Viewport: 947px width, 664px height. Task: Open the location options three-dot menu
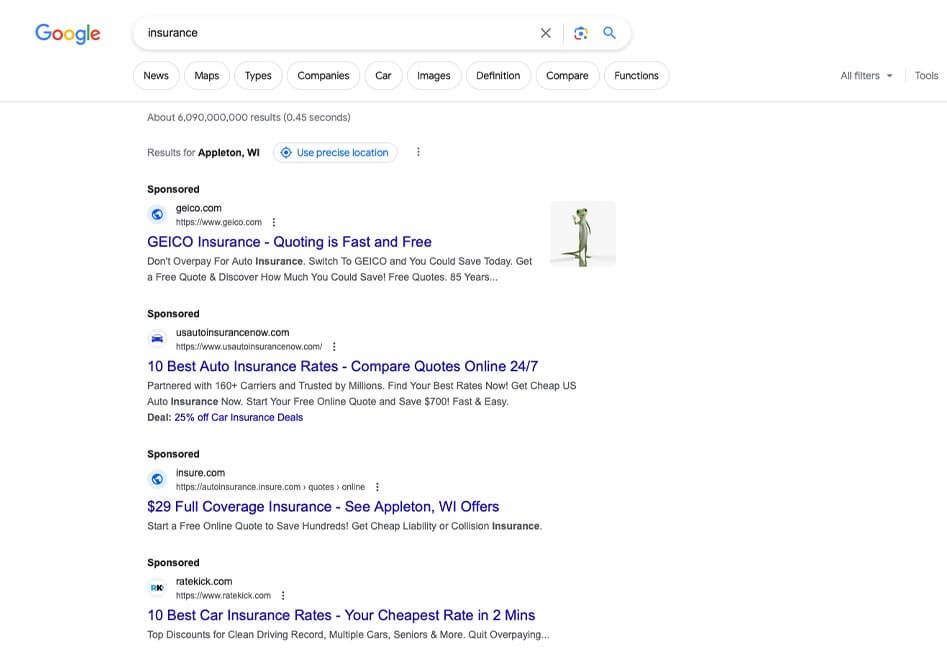coord(418,152)
